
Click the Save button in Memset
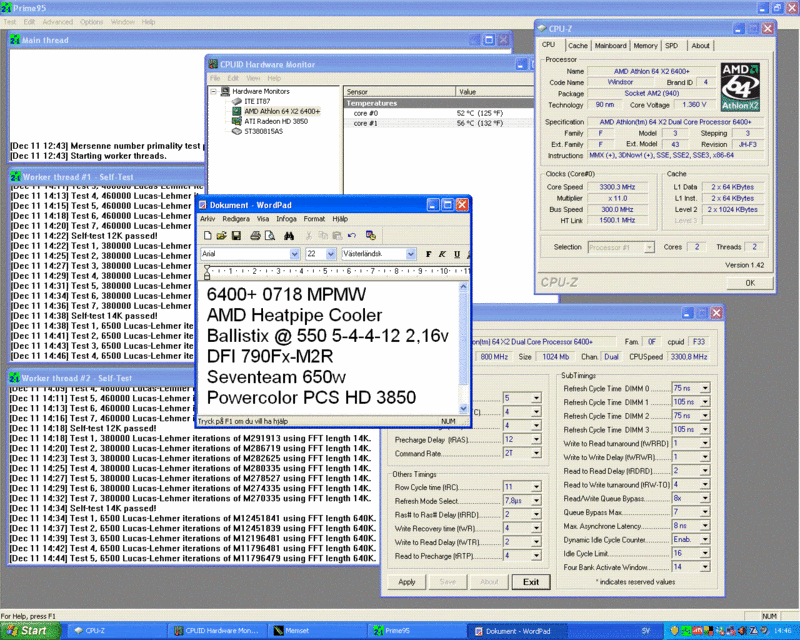(x=447, y=582)
